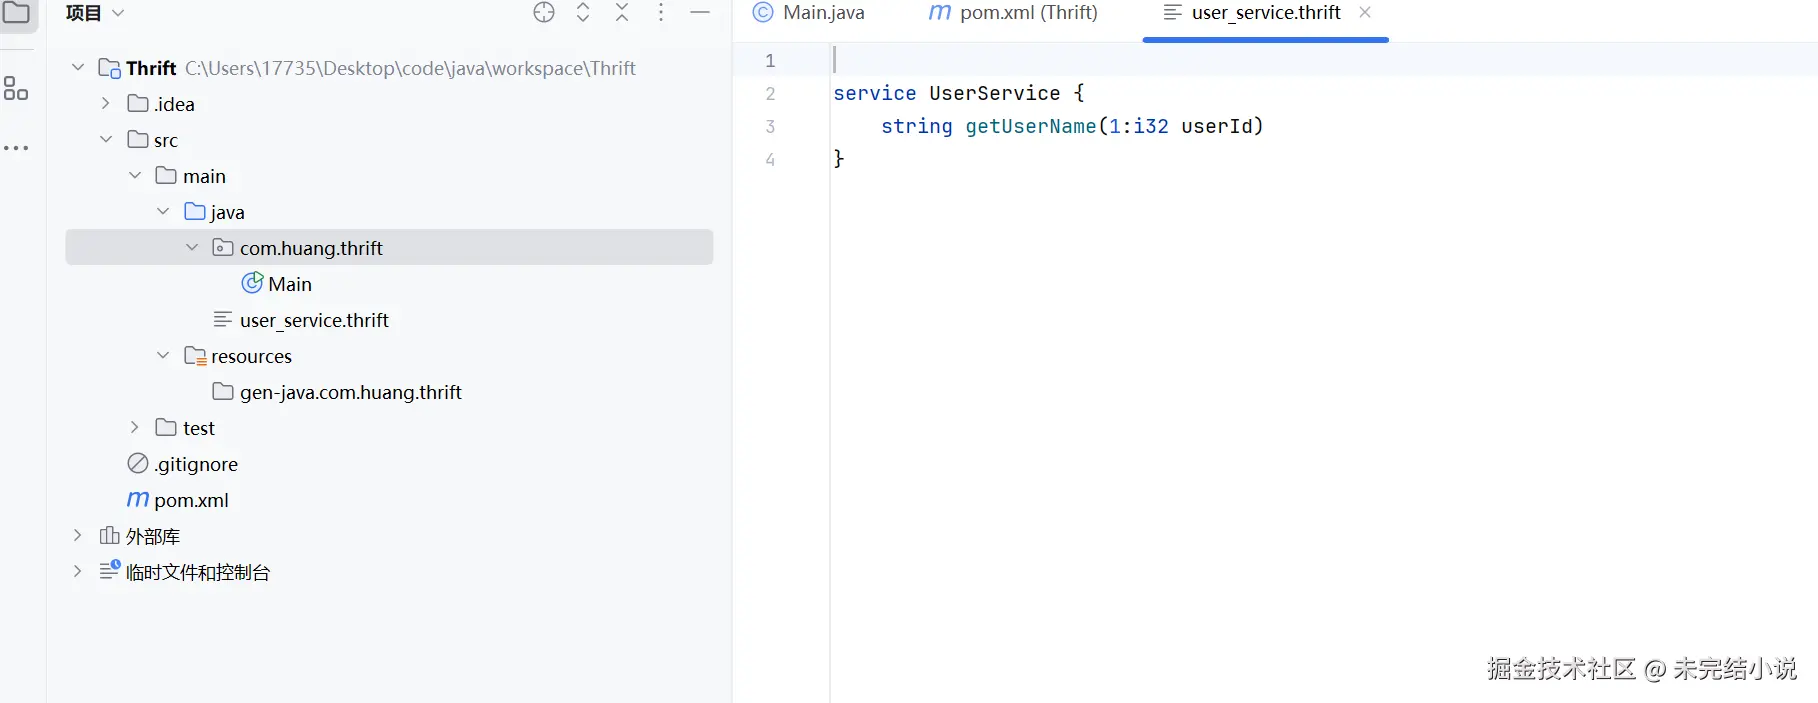
Task: Open the structure tool window icon
Action: [16, 89]
